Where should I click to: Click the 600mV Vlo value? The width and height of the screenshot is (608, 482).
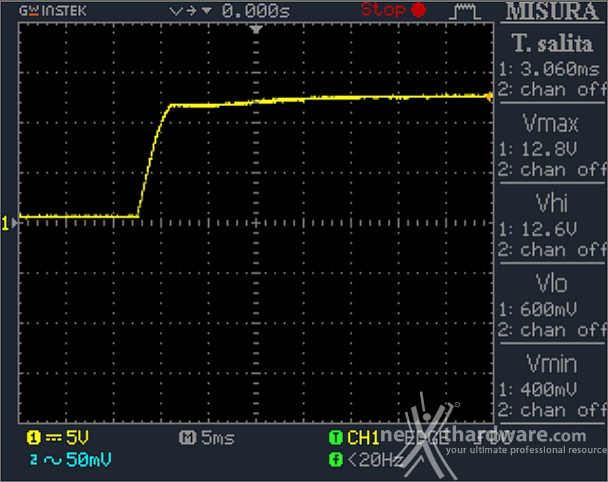tap(548, 309)
